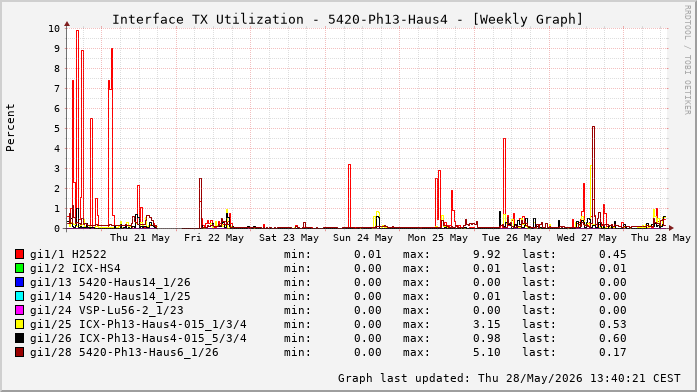The height and width of the screenshot is (392, 697).
Task: Click the 'Sat 23 May' x-axis label
Action: click(x=289, y=238)
